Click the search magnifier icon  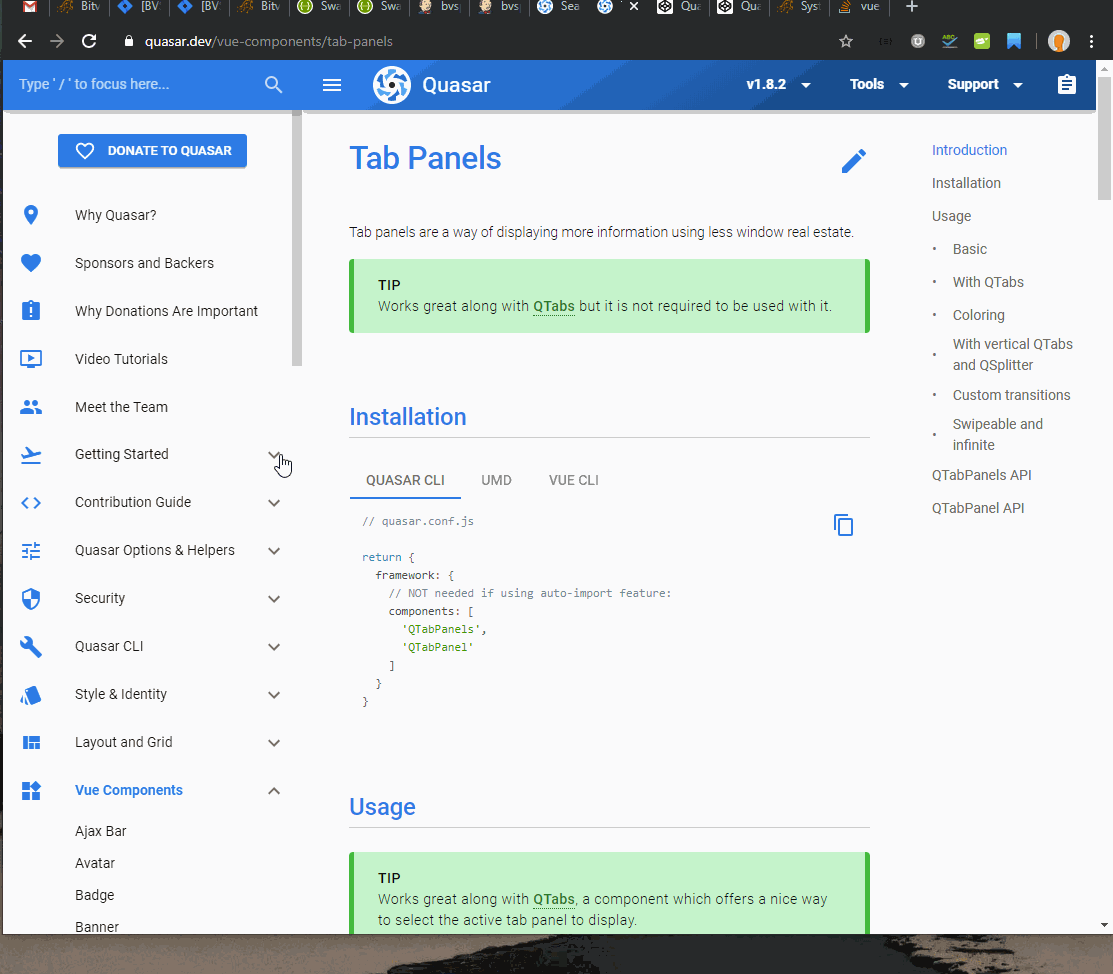(x=273, y=84)
